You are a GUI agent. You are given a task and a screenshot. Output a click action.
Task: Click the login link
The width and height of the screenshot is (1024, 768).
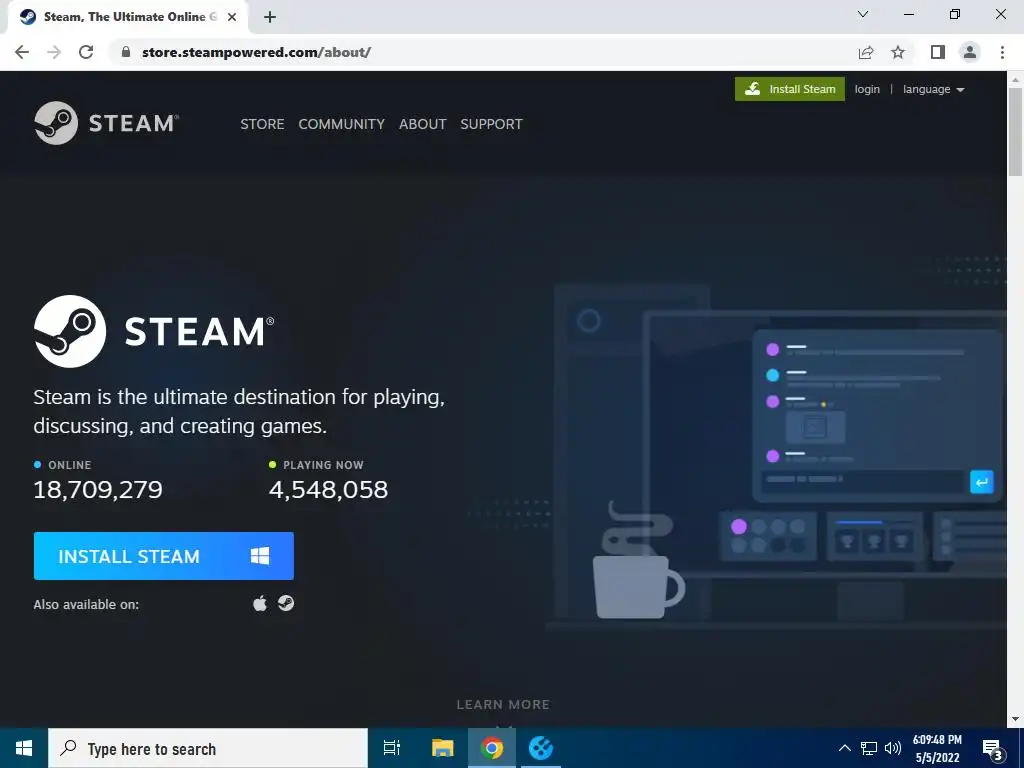(867, 89)
